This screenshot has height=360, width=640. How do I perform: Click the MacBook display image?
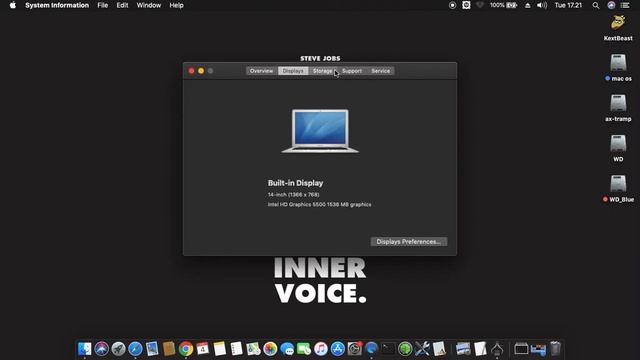320,131
